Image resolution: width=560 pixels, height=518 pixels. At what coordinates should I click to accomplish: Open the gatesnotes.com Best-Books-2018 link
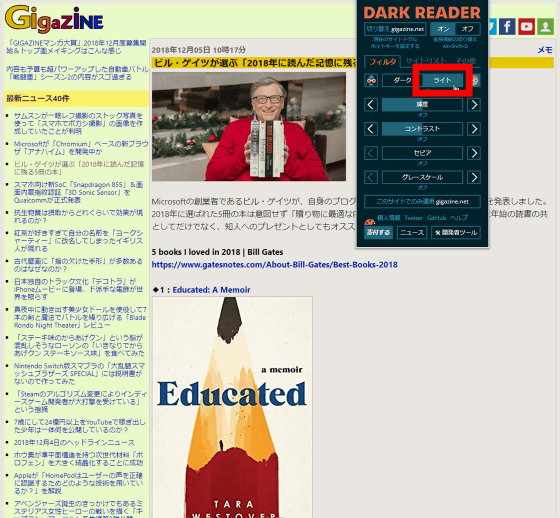(274, 265)
